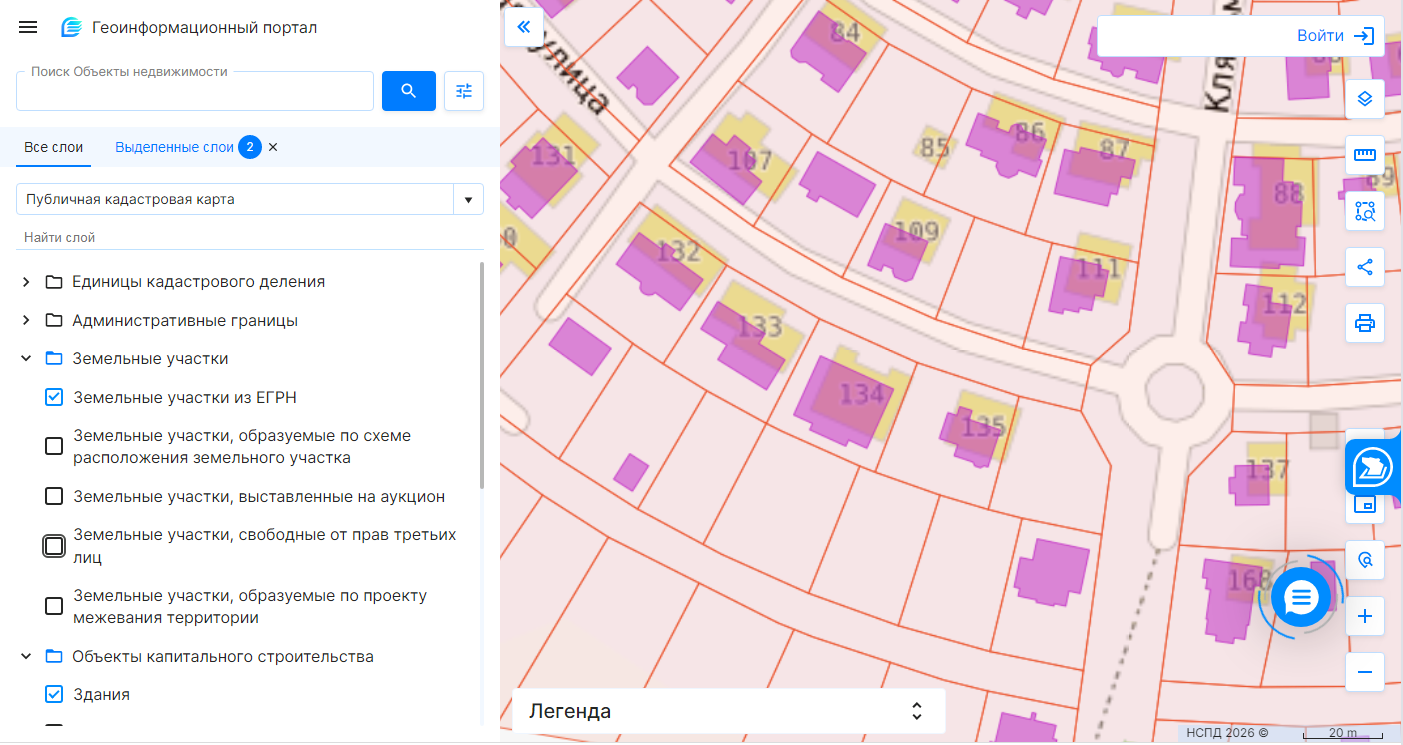Open the chat support bubble
Viewport: 1403px width, 745px height.
(x=1299, y=598)
